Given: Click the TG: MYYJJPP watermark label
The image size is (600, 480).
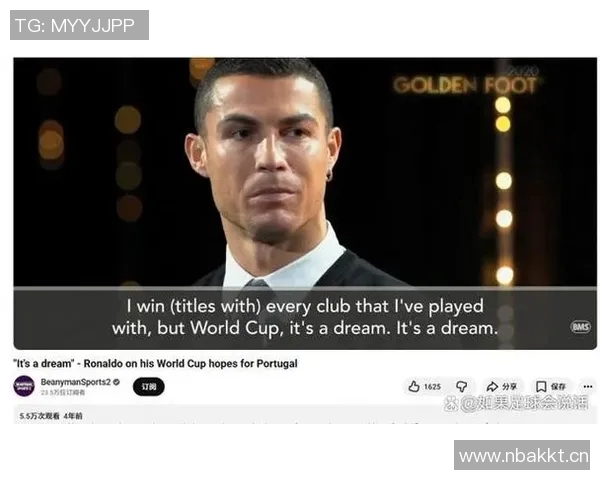Looking at the screenshot, I should pos(79,25).
